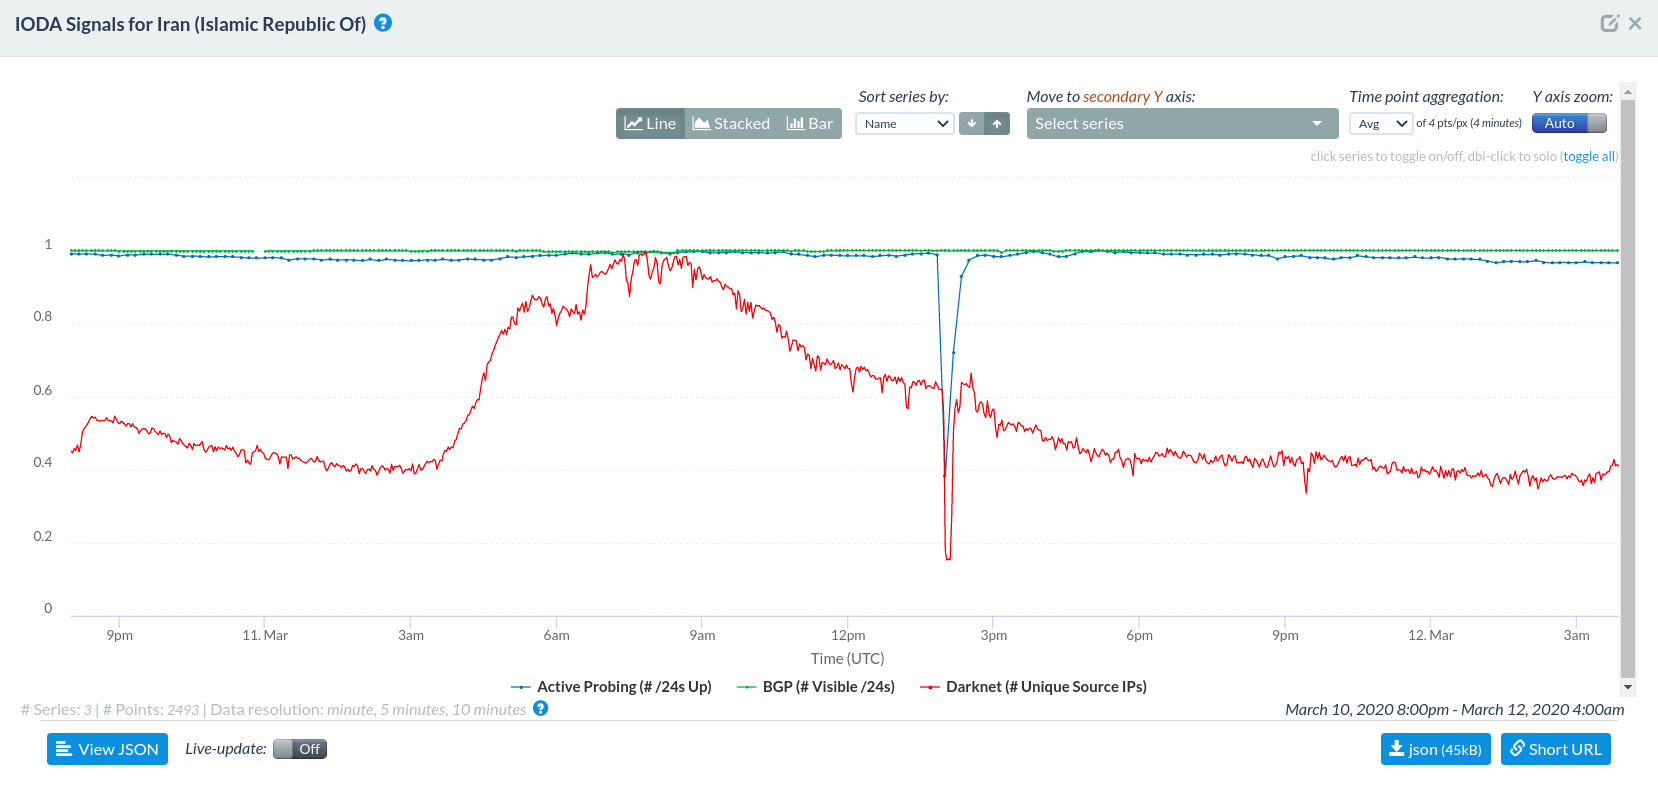Open the Avg time aggregation dropdown

click(1380, 124)
